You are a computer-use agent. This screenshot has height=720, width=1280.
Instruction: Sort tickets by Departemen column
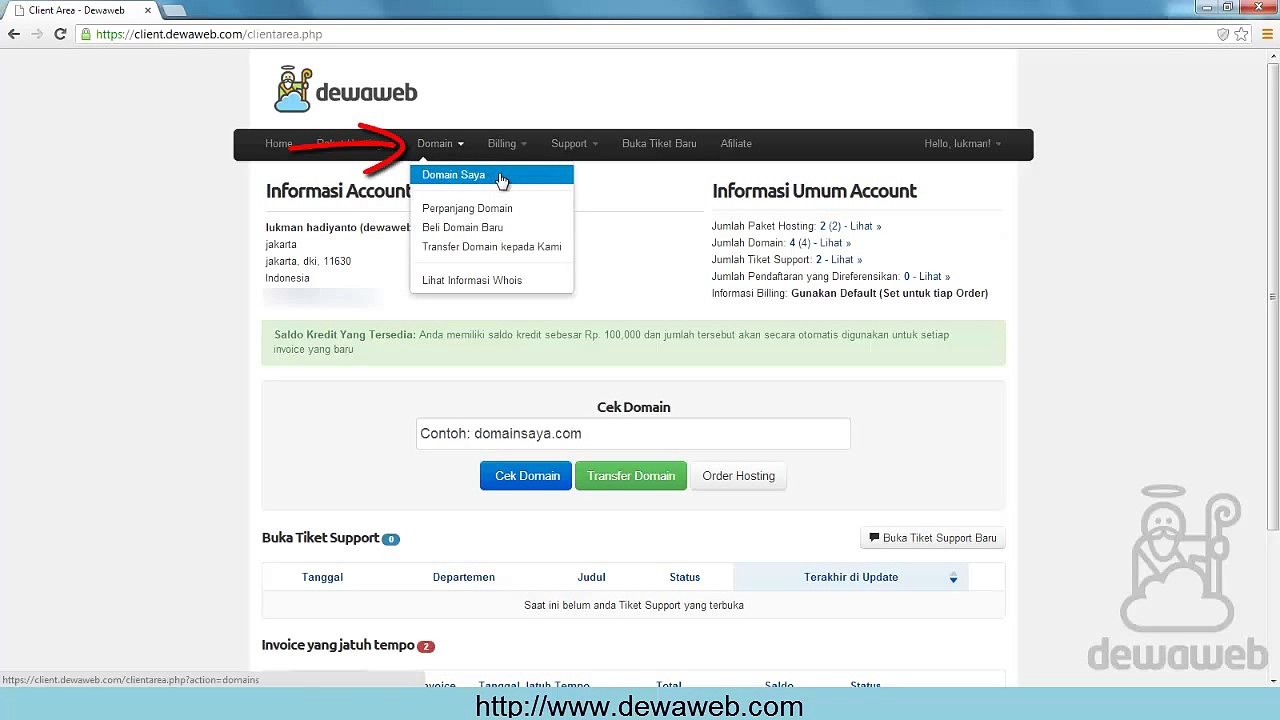[464, 577]
